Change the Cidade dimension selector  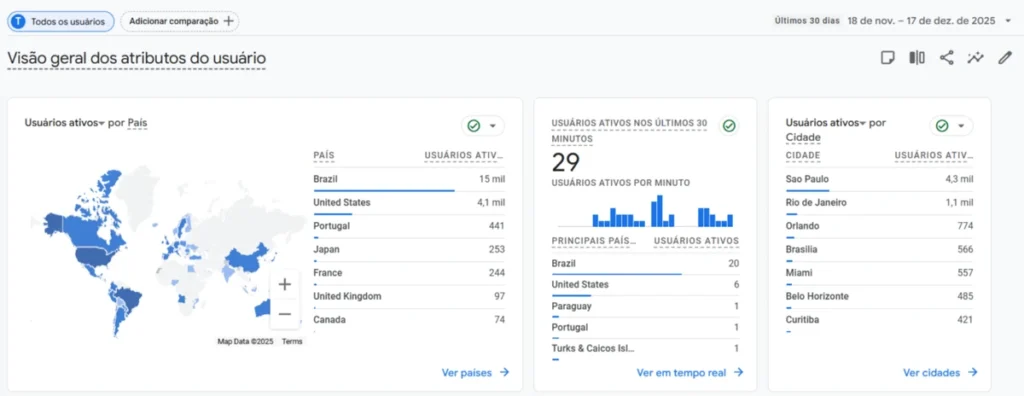(803, 137)
